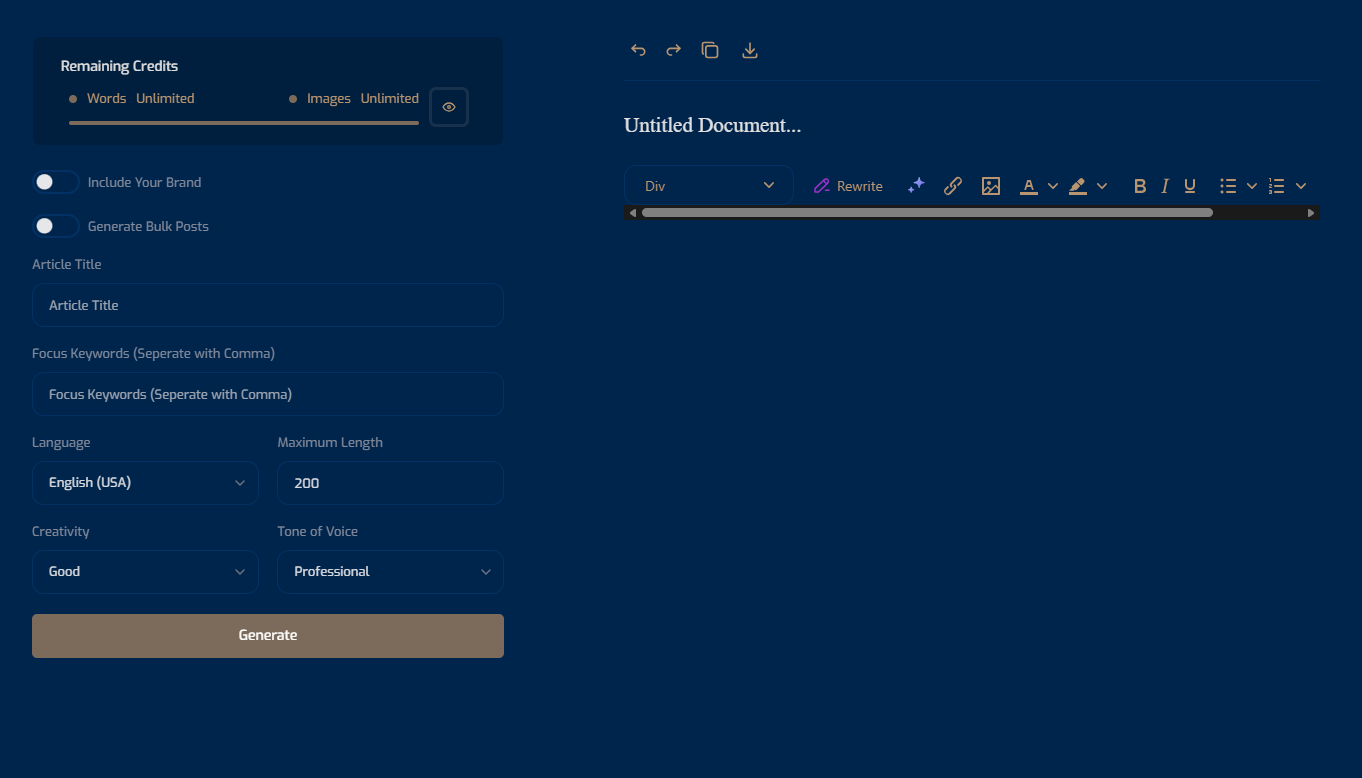Image resolution: width=1362 pixels, height=778 pixels.
Task: Click the redo arrow icon
Action: (674, 50)
